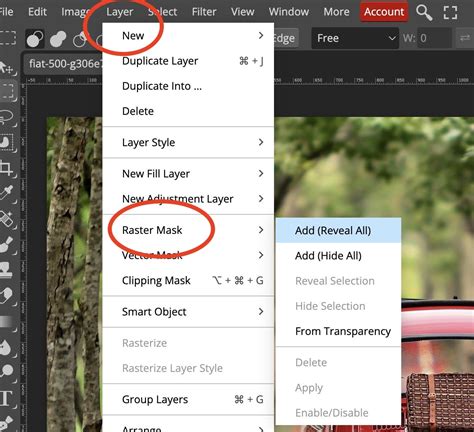
Task: Open the Edit menu
Action: [37, 12]
